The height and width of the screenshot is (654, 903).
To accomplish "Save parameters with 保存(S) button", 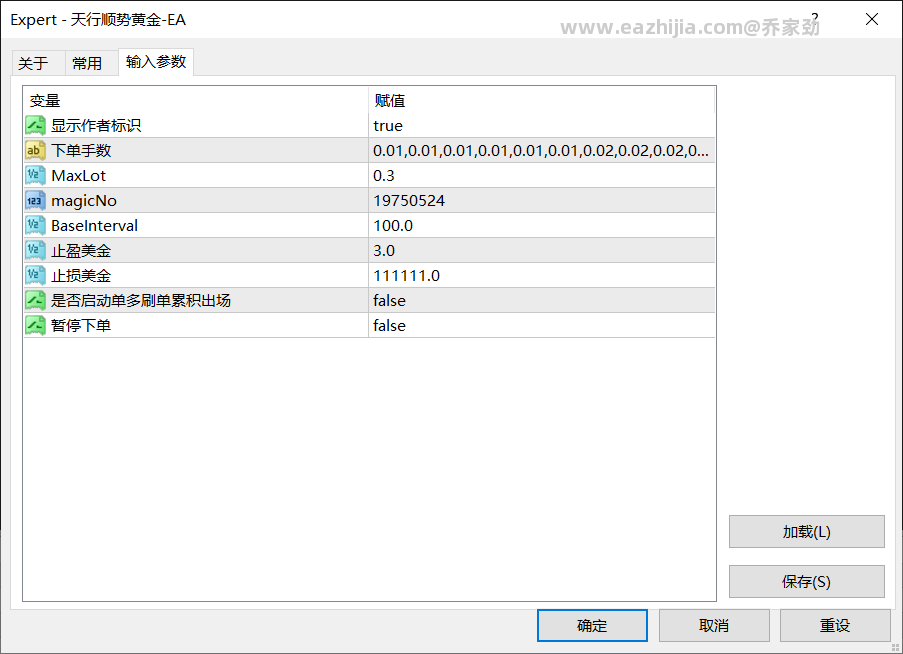I will pos(806,581).
